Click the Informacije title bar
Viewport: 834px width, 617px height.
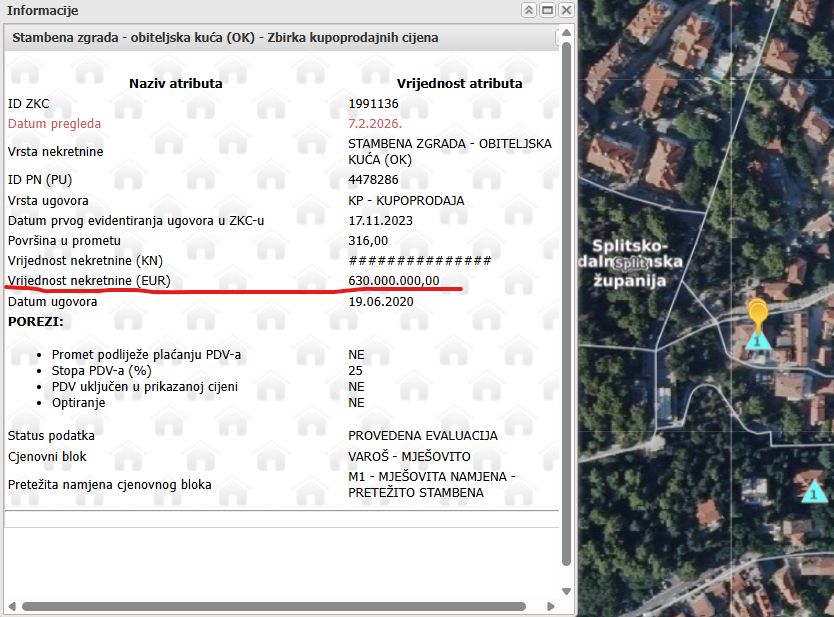click(x=250, y=10)
